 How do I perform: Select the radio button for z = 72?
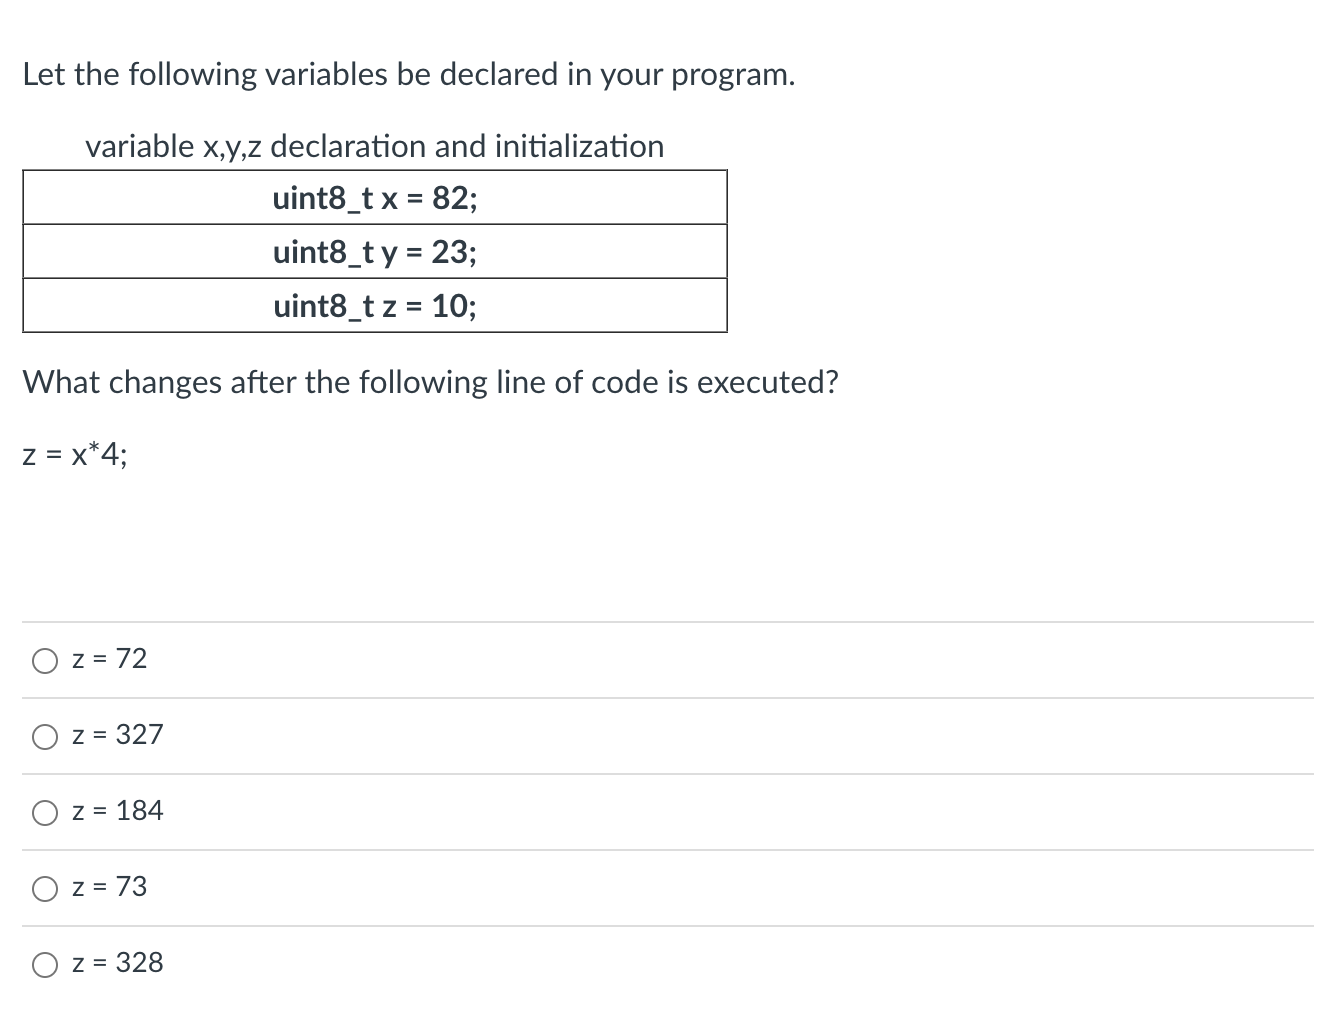pyautogui.click(x=44, y=660)
